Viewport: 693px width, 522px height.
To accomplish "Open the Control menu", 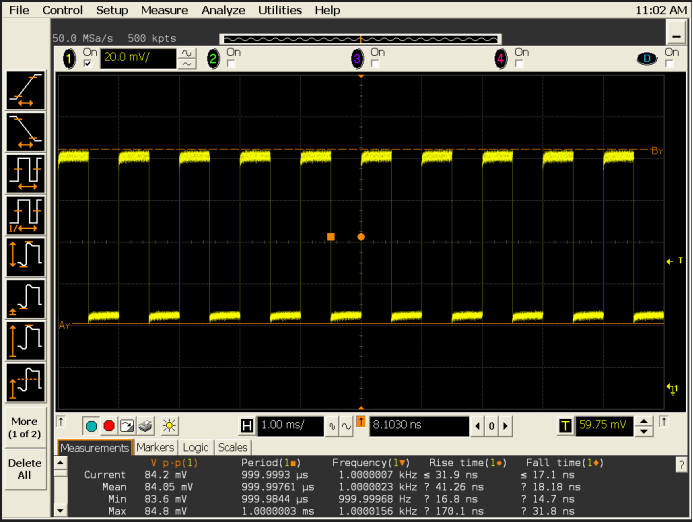I will [62, 10].
